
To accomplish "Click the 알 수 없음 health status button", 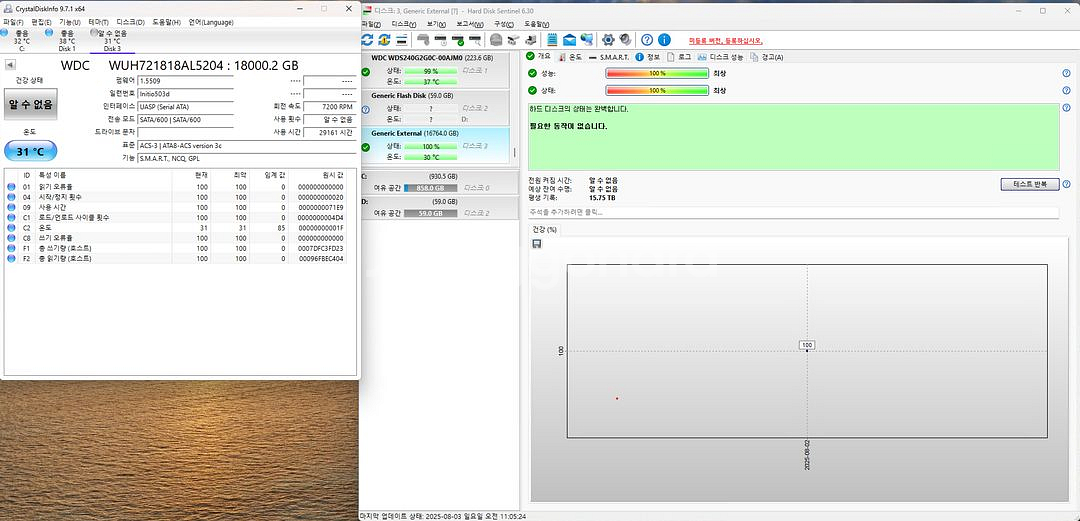I will 31,105.
